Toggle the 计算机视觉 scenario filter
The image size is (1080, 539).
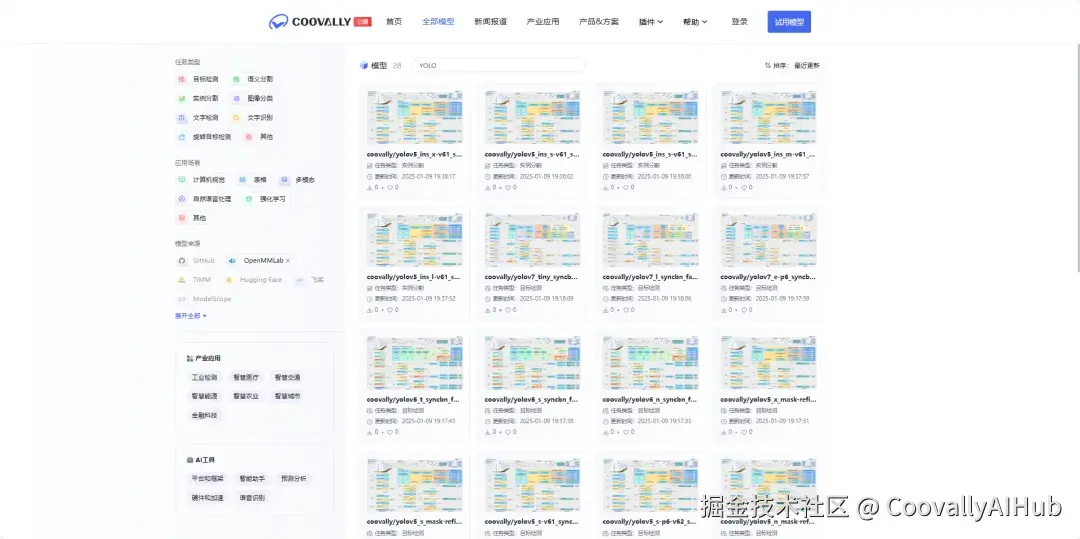[x=200, y=180]
